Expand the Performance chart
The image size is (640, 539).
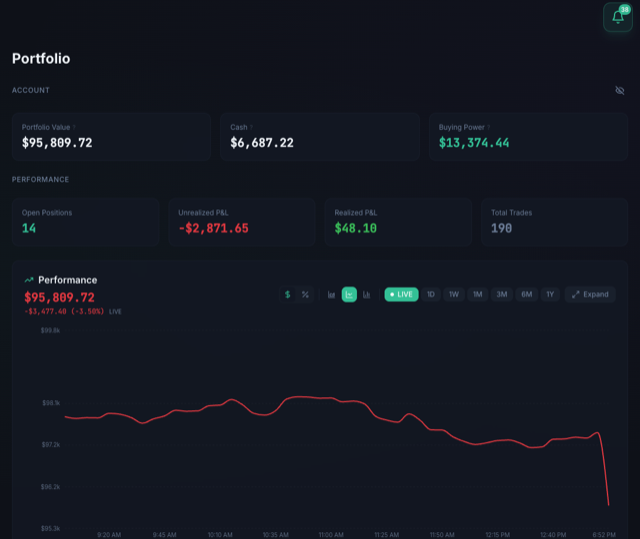(x=590, y=295)
